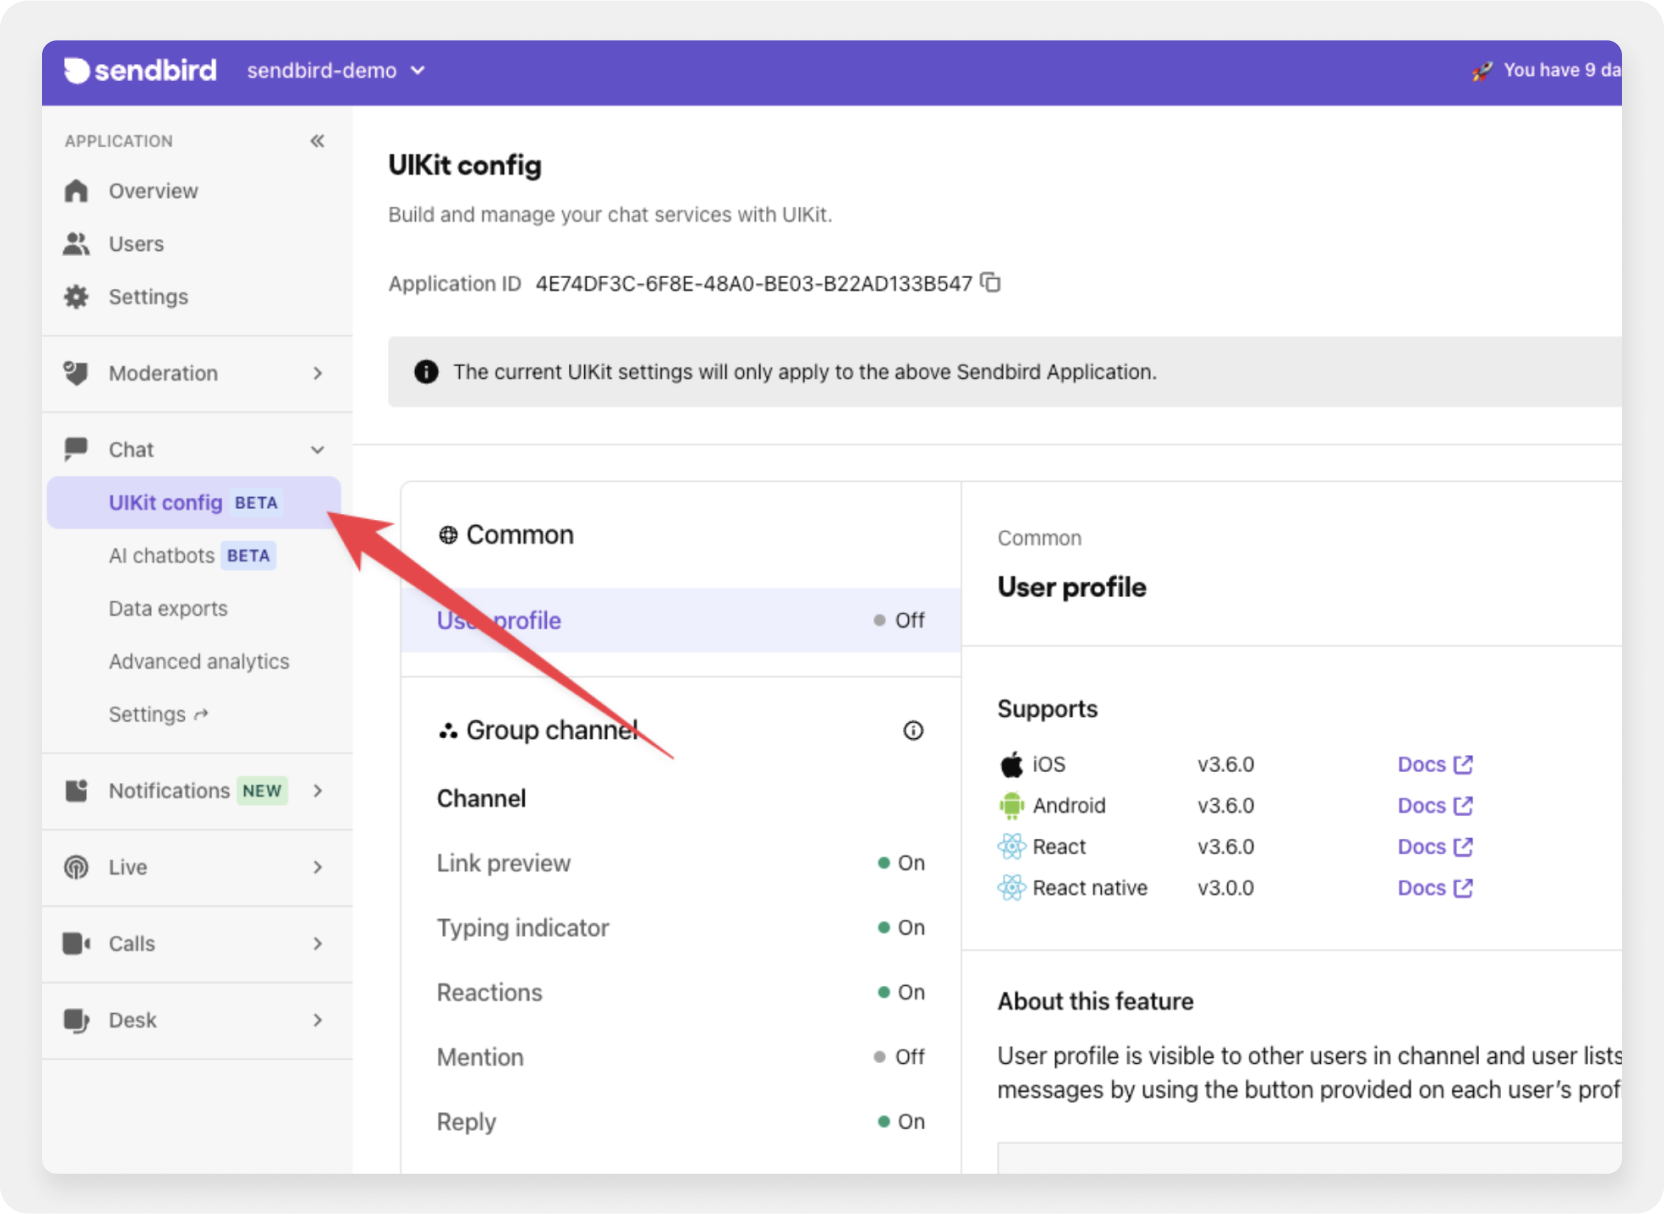The image size is (1664, 1214).
Task: Open Data exports page
Action: point(168,609)
